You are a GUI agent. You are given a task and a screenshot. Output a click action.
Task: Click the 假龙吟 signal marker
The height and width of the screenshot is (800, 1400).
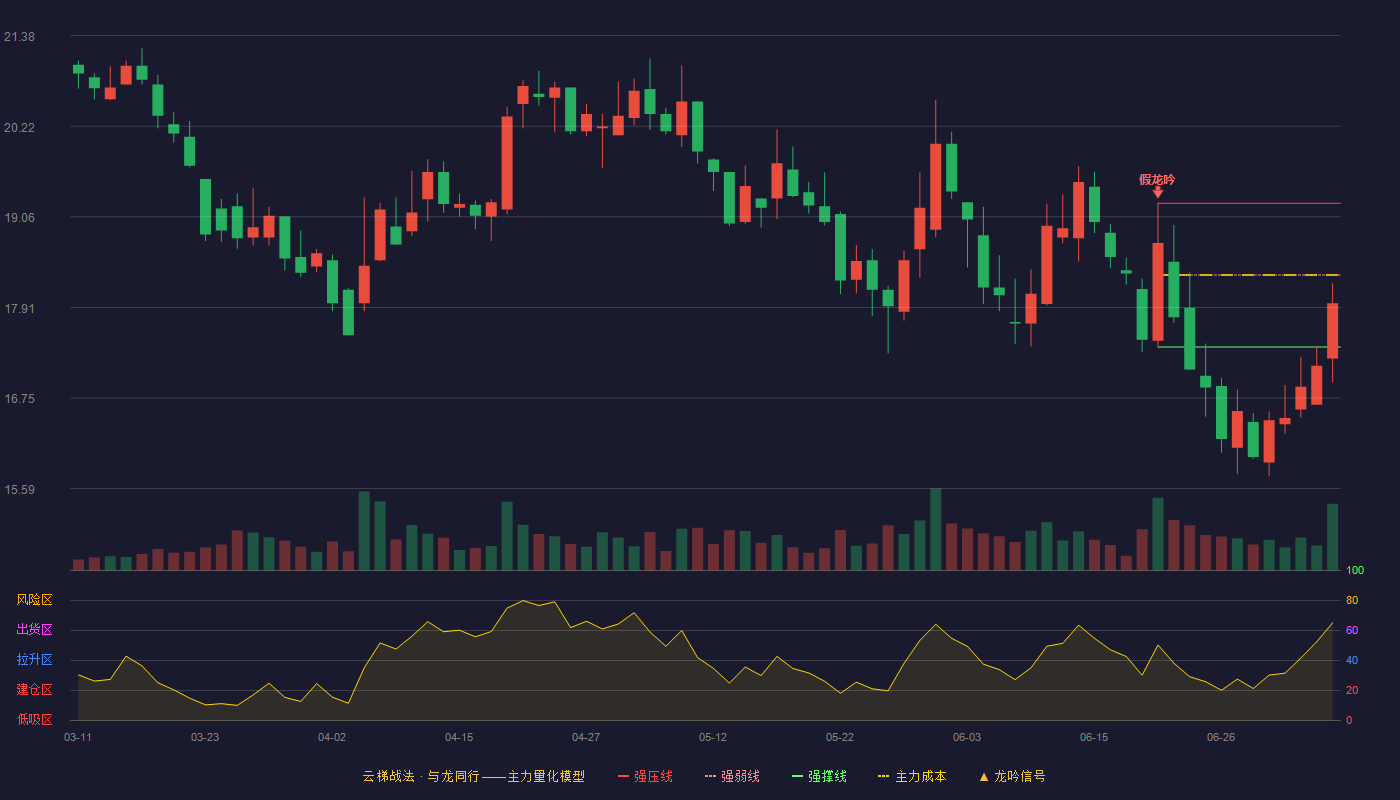pyautogui.click(x=1157, y=180)
